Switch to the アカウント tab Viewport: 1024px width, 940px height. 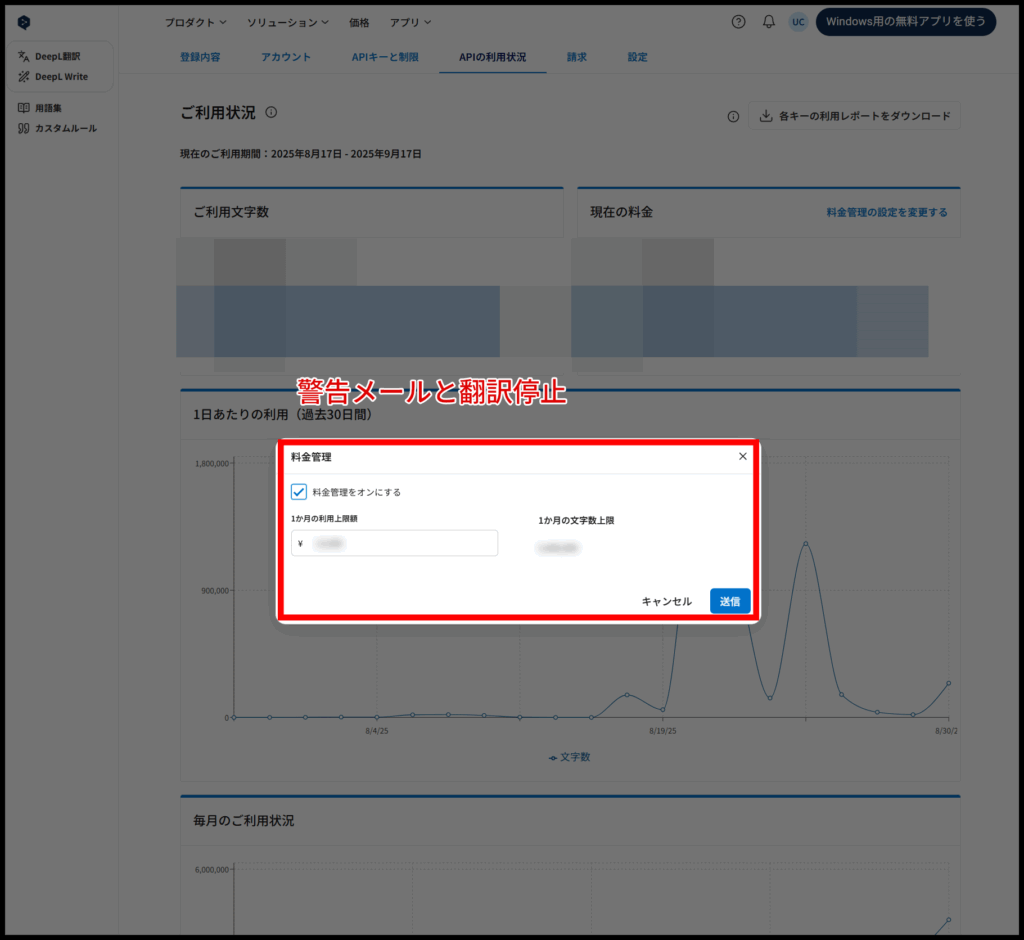click(x=286, y=57)
